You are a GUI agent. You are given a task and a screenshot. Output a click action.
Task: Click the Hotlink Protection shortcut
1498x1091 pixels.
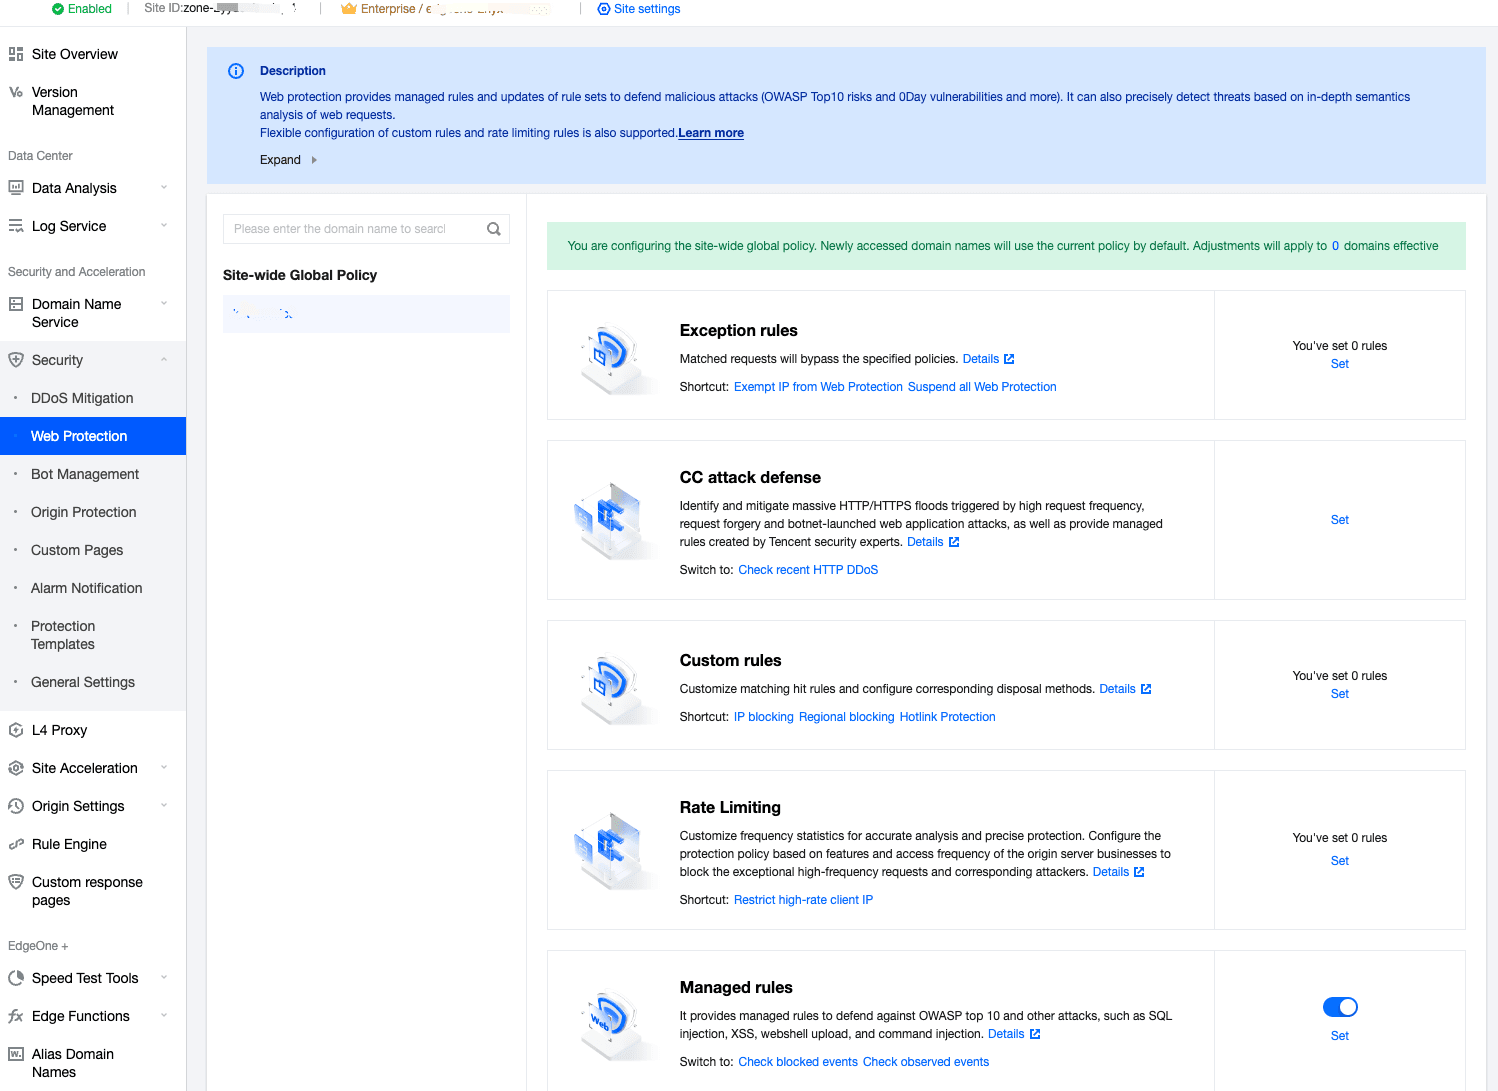(947, 717)
